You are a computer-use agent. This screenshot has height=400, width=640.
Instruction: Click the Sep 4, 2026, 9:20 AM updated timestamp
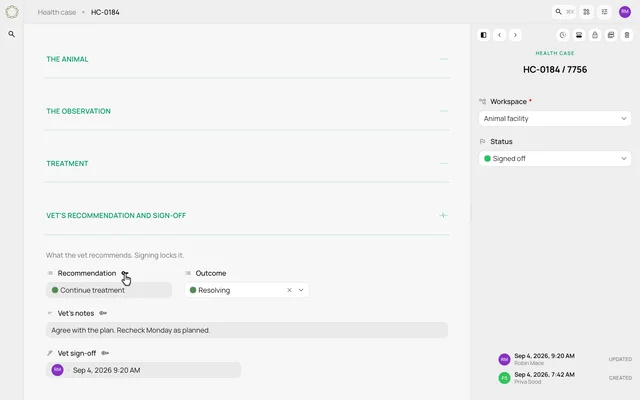coord(544,356)
